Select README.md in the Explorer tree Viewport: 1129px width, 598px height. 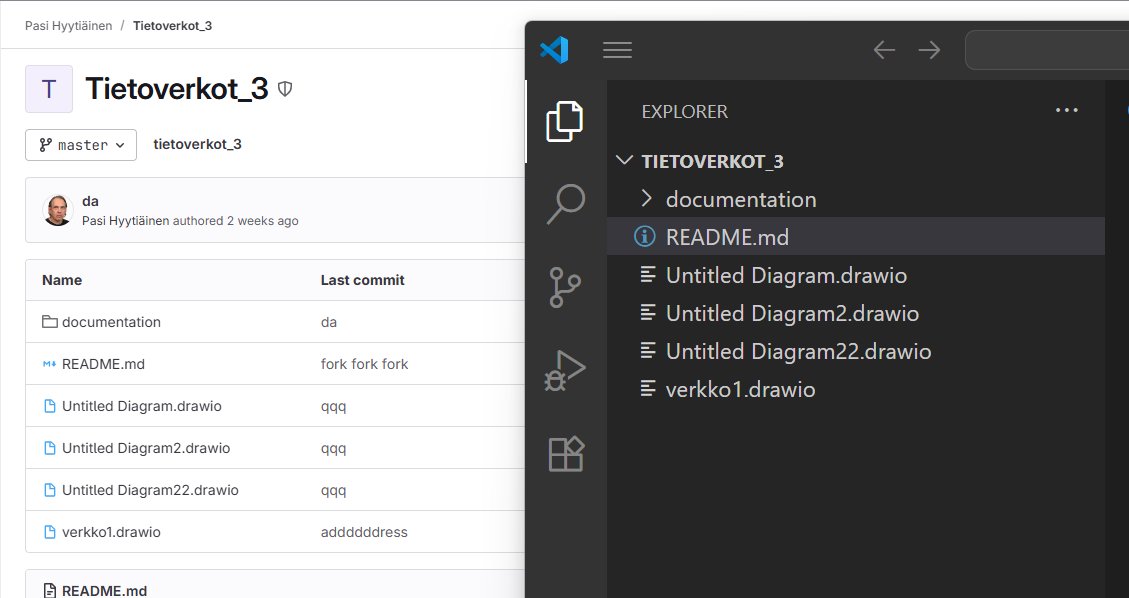pos(727,237)
